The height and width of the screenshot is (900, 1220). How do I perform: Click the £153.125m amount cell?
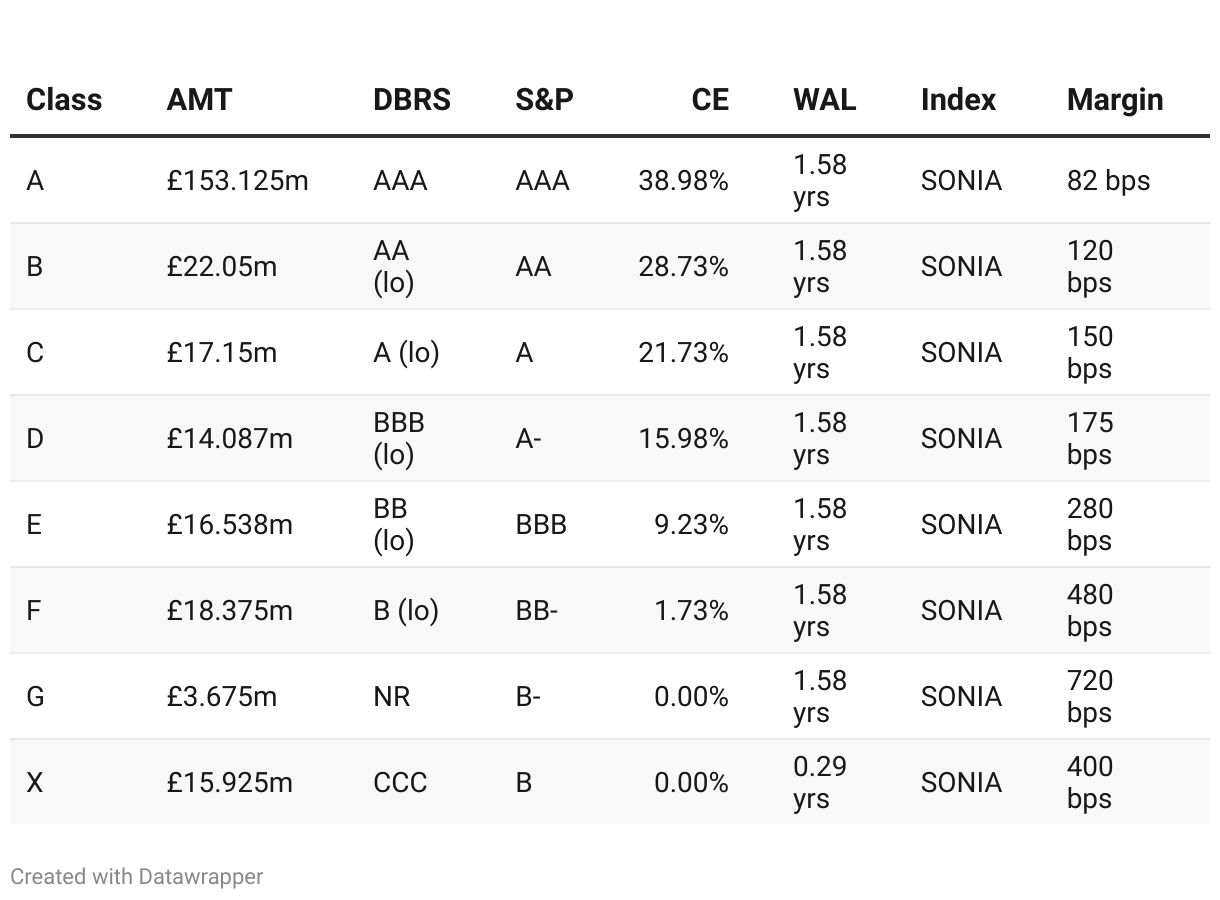pyautogui.click(x=238, y=181)
